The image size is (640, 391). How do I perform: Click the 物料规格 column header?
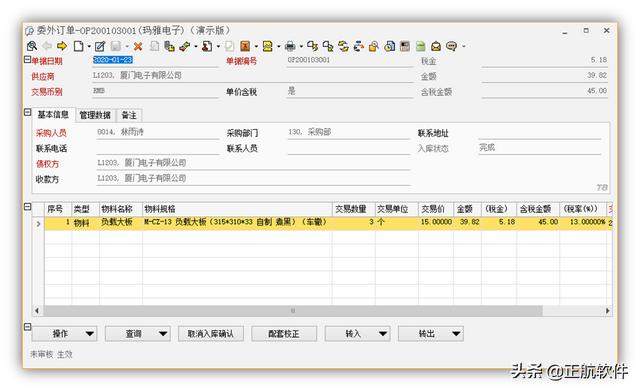click(237, 209)
